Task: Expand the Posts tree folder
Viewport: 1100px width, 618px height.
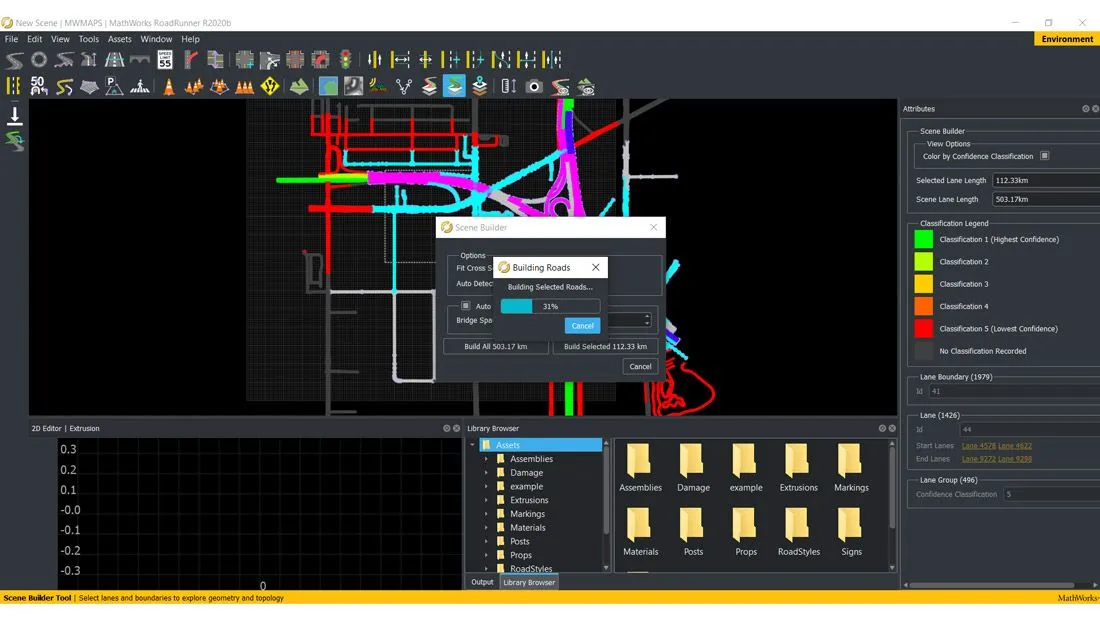Action: point(486,542)
